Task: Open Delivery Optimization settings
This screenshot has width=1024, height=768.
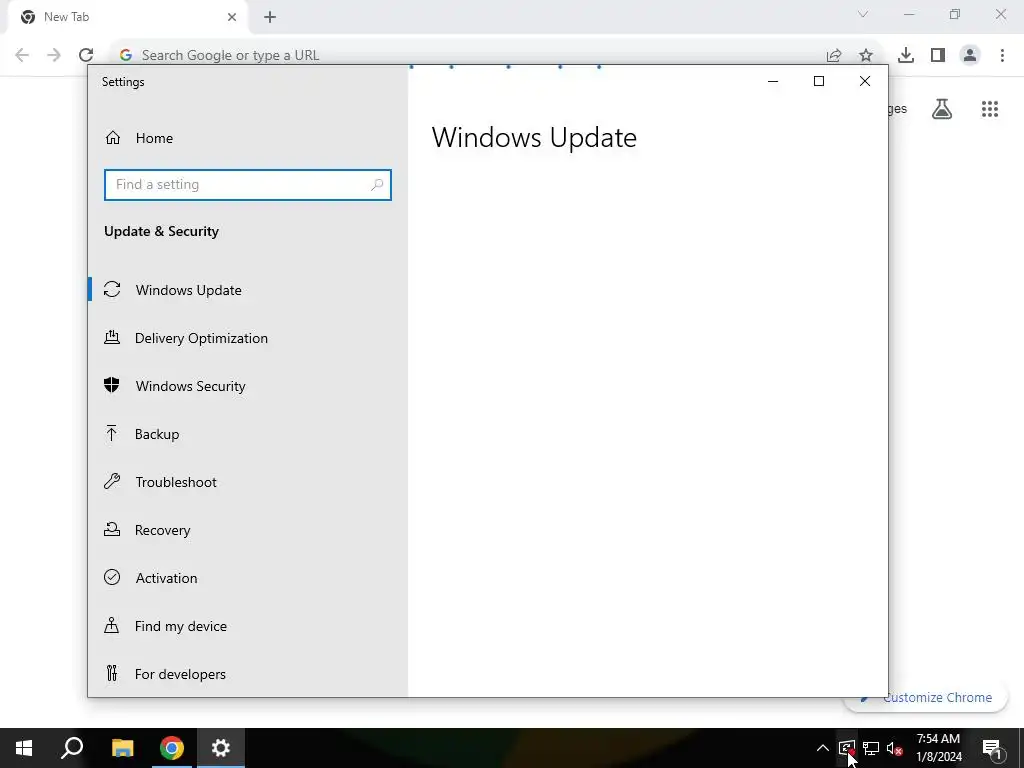Action: click(248, 338)
